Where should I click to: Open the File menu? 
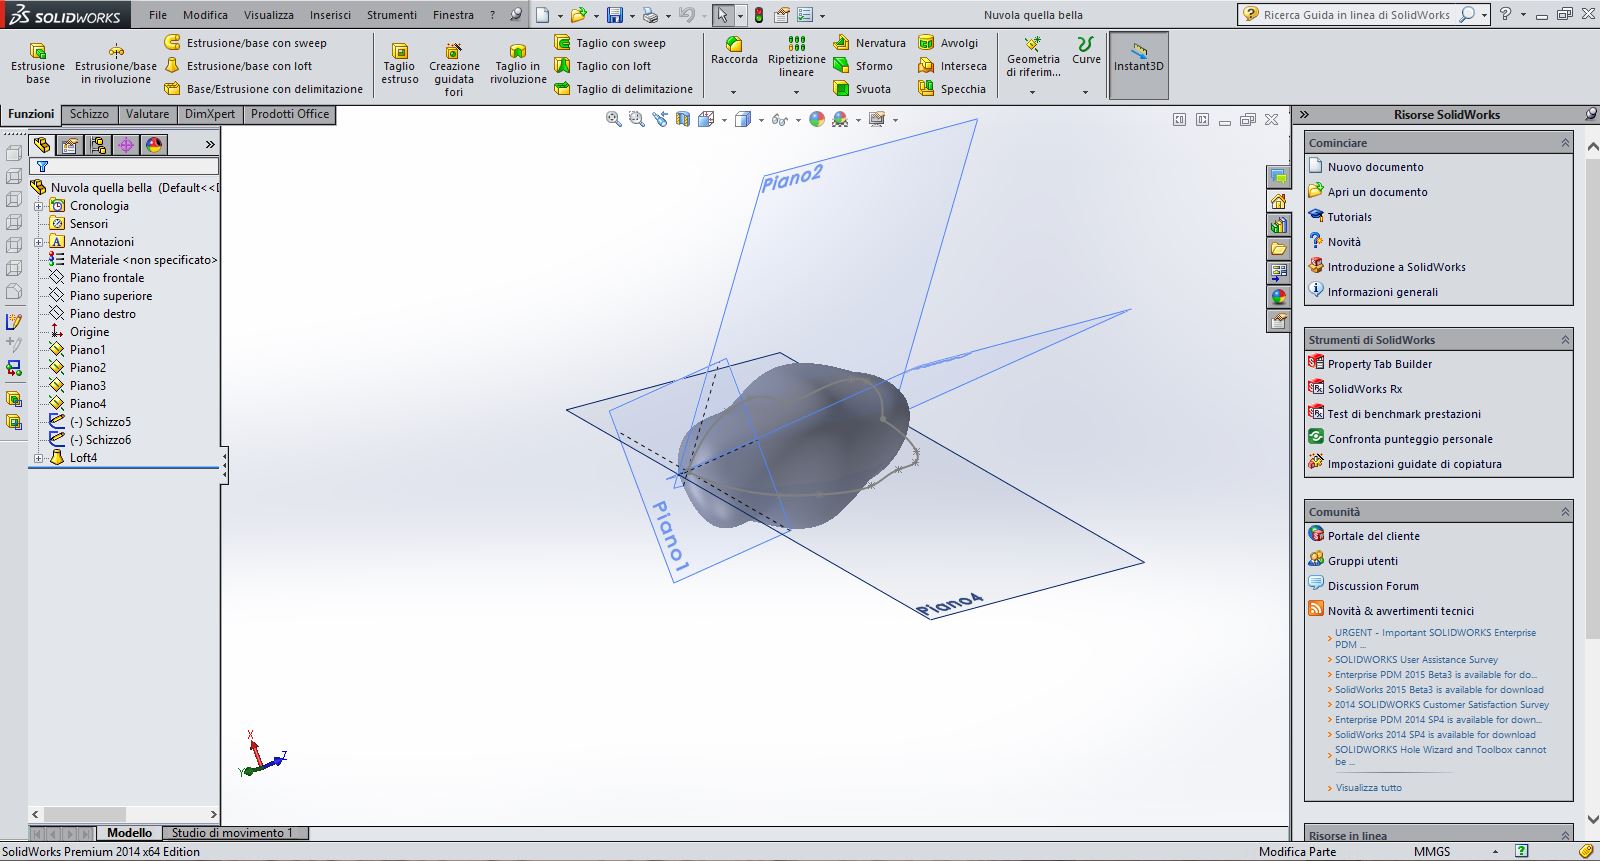point(158,15)
